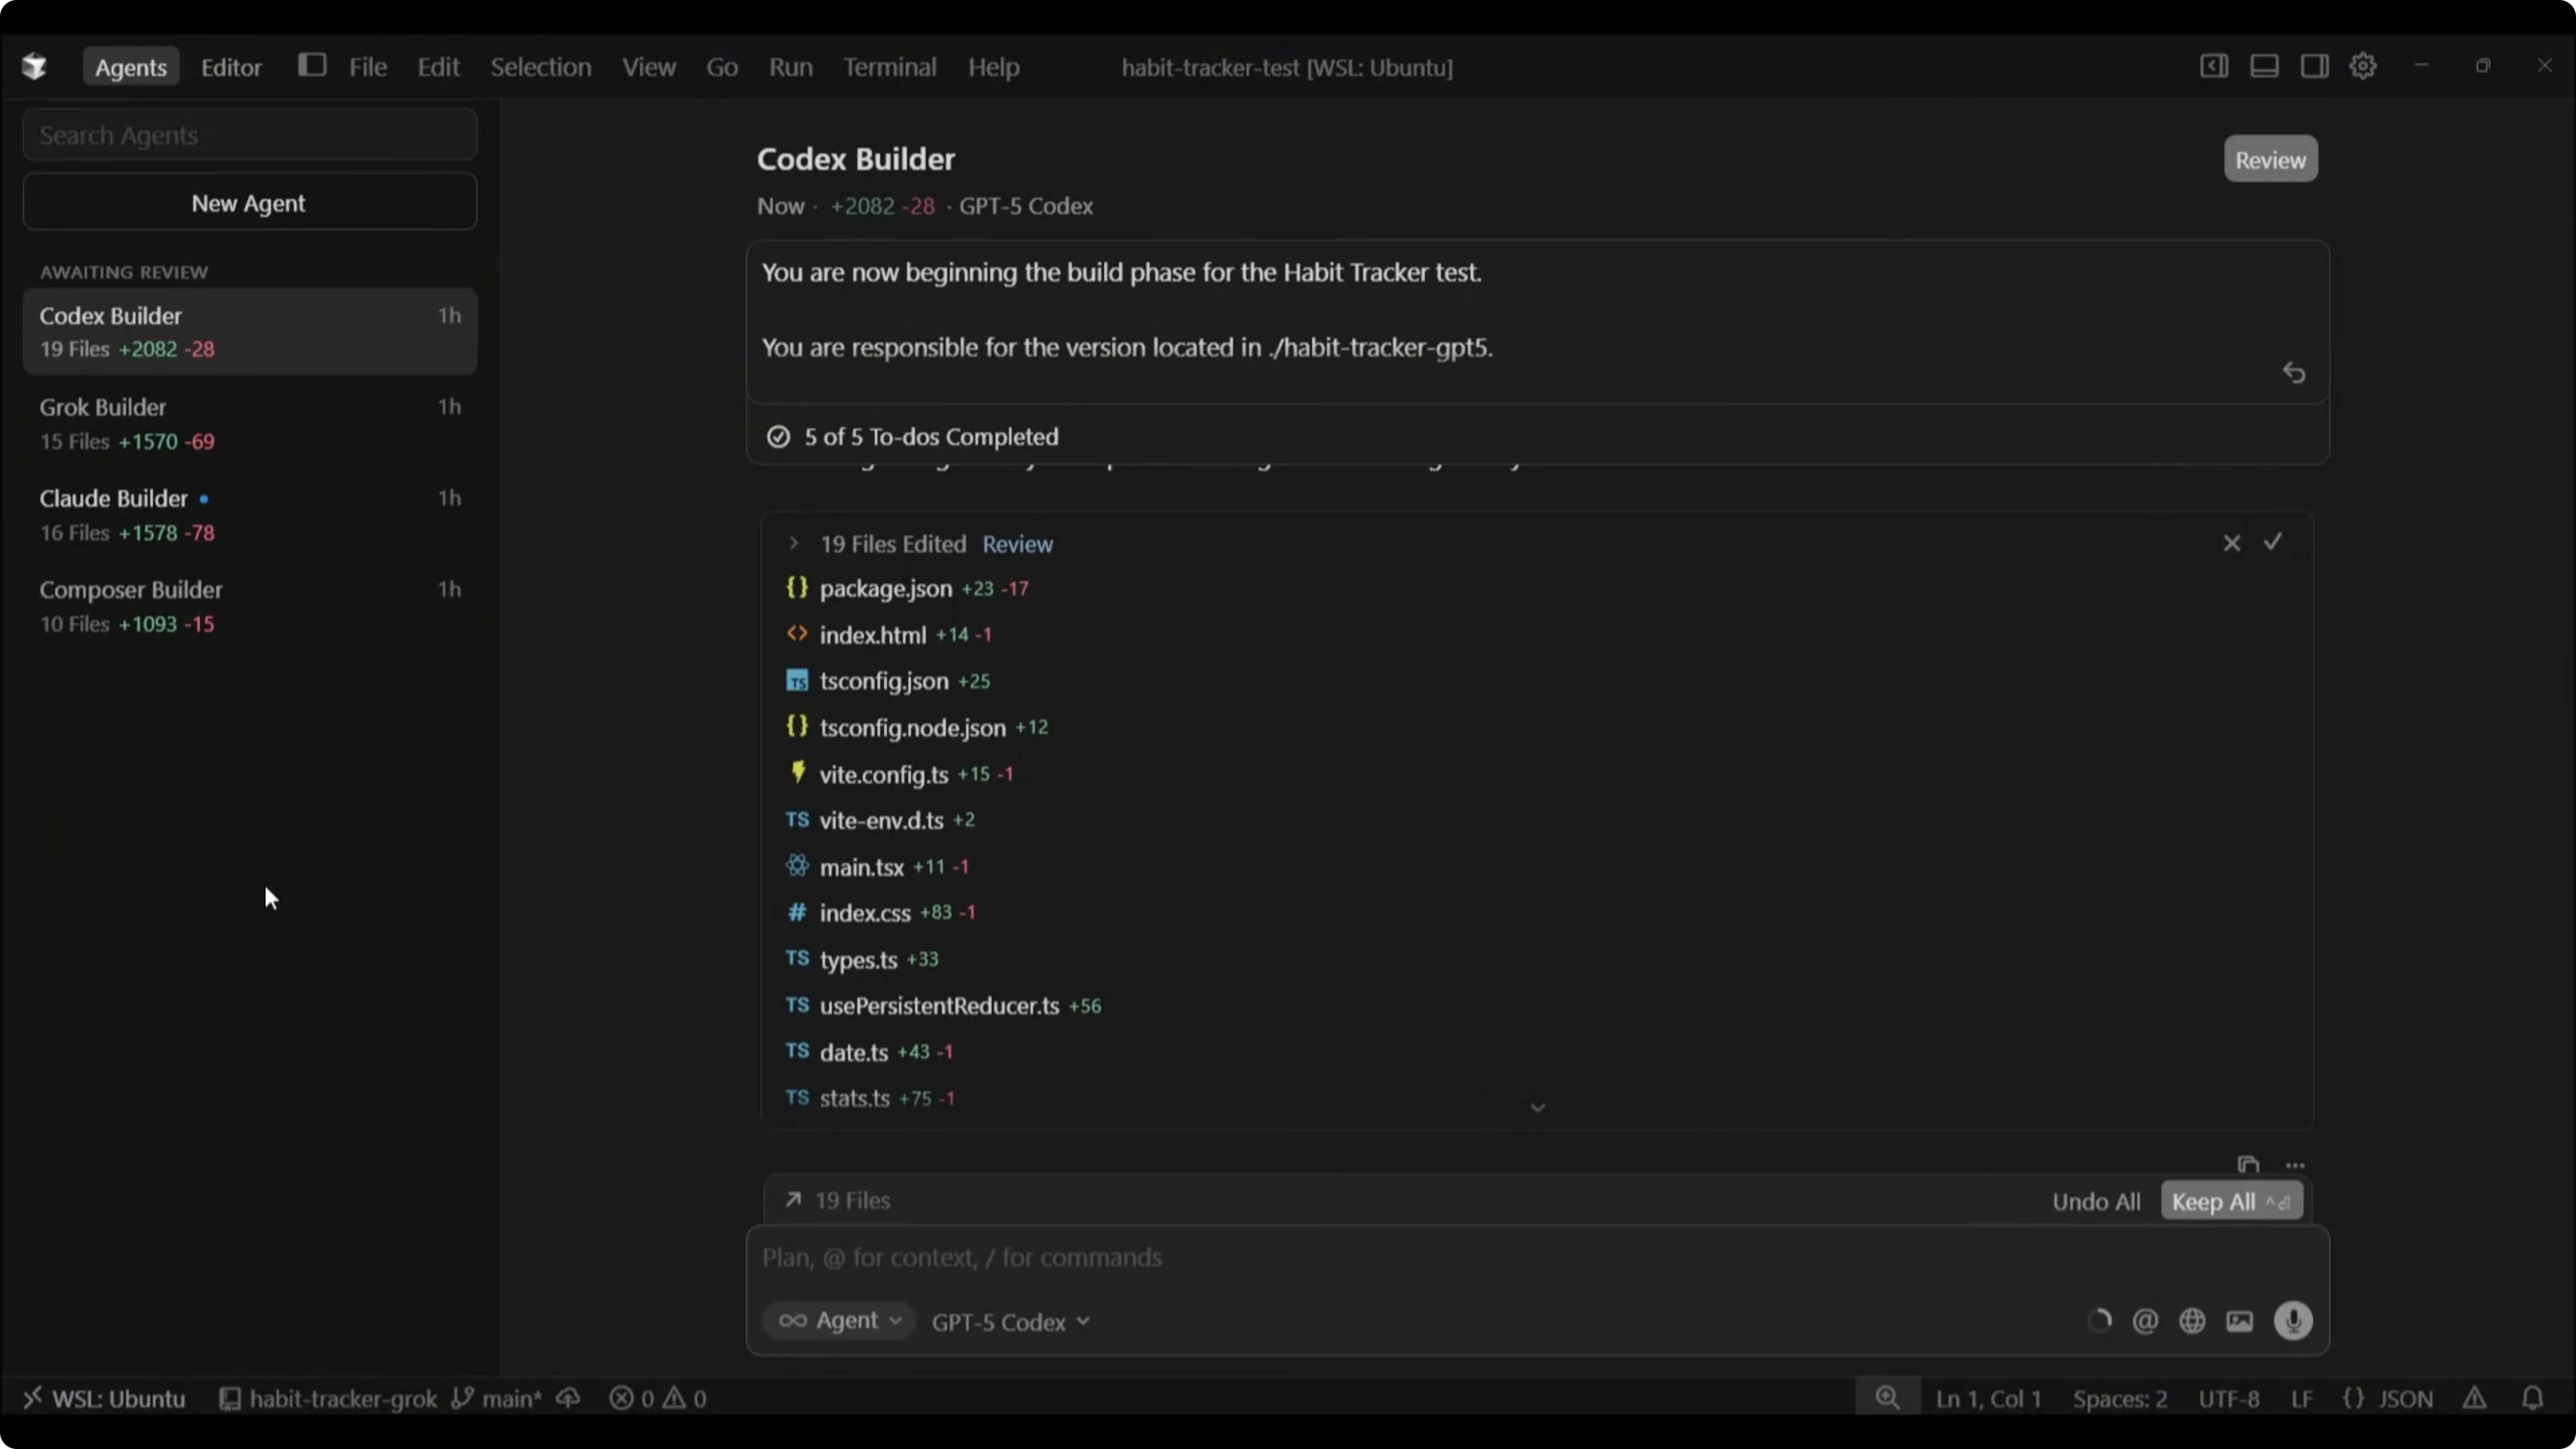Viewport: 2576px width, 1449px height.
Task: Click the globe web search icon
Action: 2192,1321
